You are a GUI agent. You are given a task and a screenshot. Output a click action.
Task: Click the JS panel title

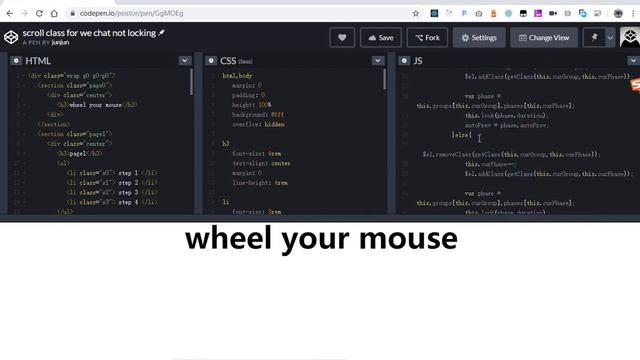click(418, 61)
